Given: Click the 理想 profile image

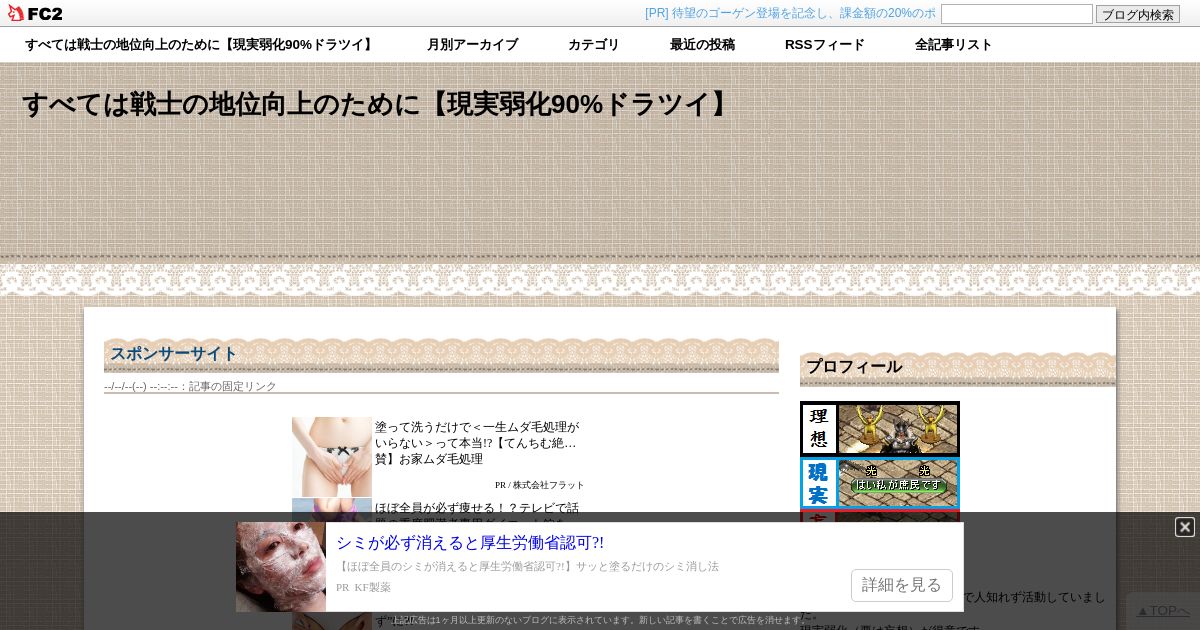Looking at the screenshot, I should click(x=880, y=429).
